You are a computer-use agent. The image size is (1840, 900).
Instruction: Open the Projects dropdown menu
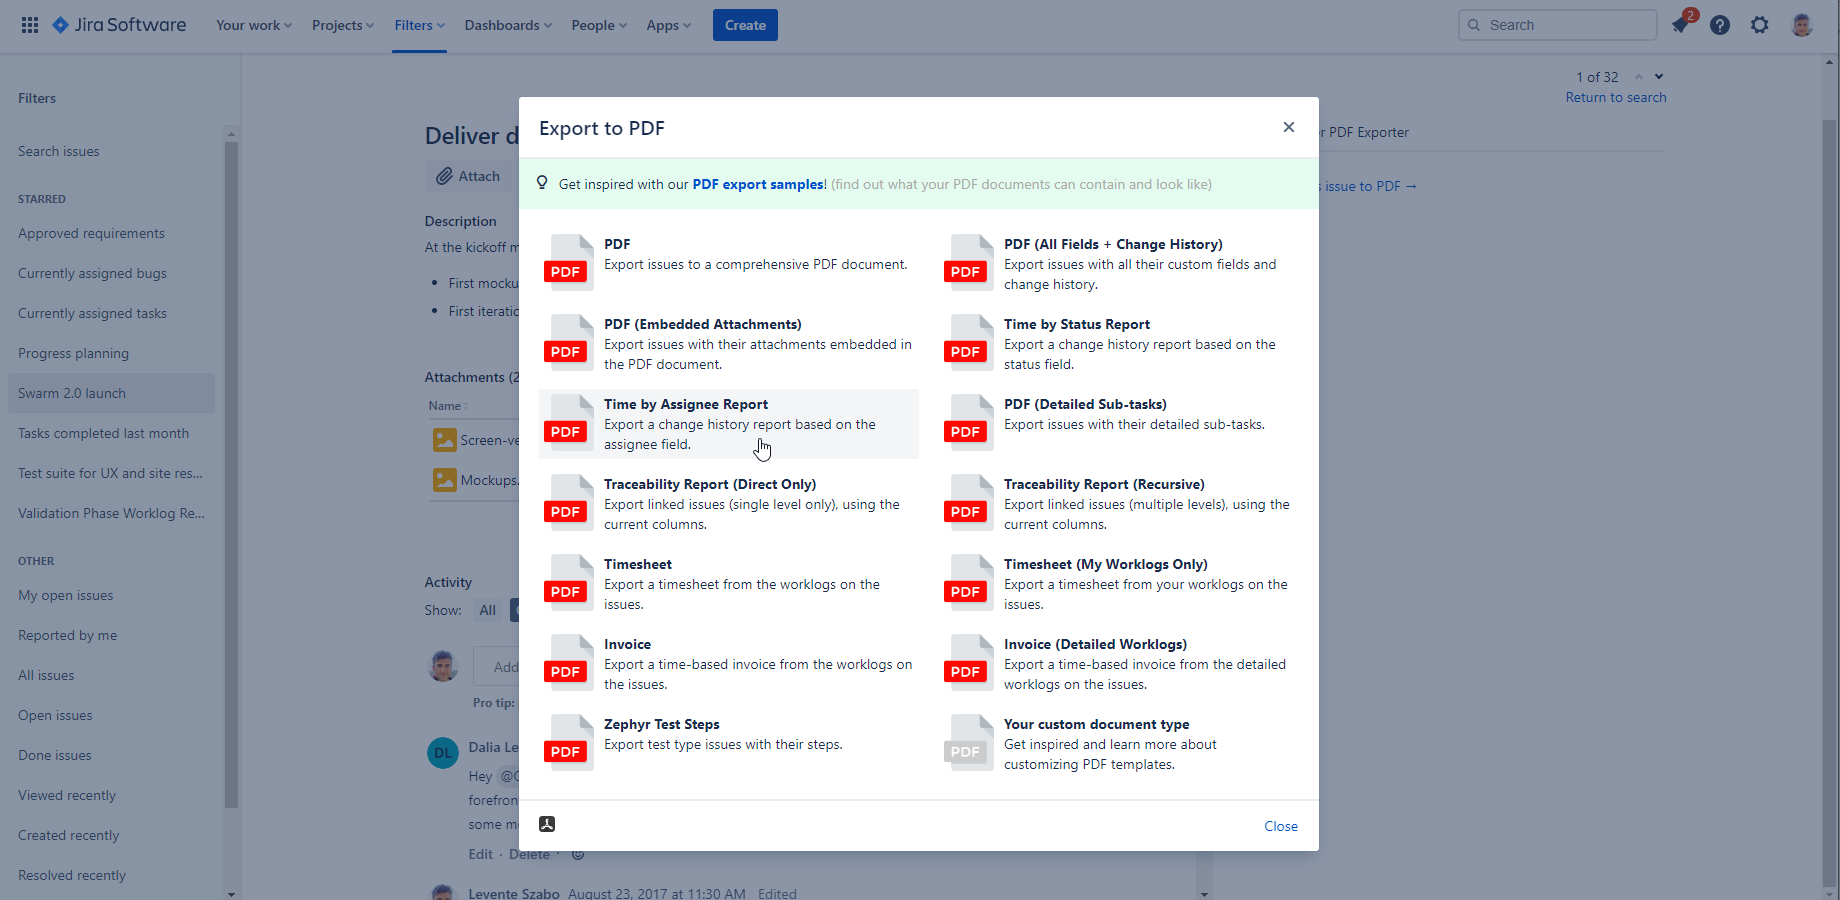point(343,25)
